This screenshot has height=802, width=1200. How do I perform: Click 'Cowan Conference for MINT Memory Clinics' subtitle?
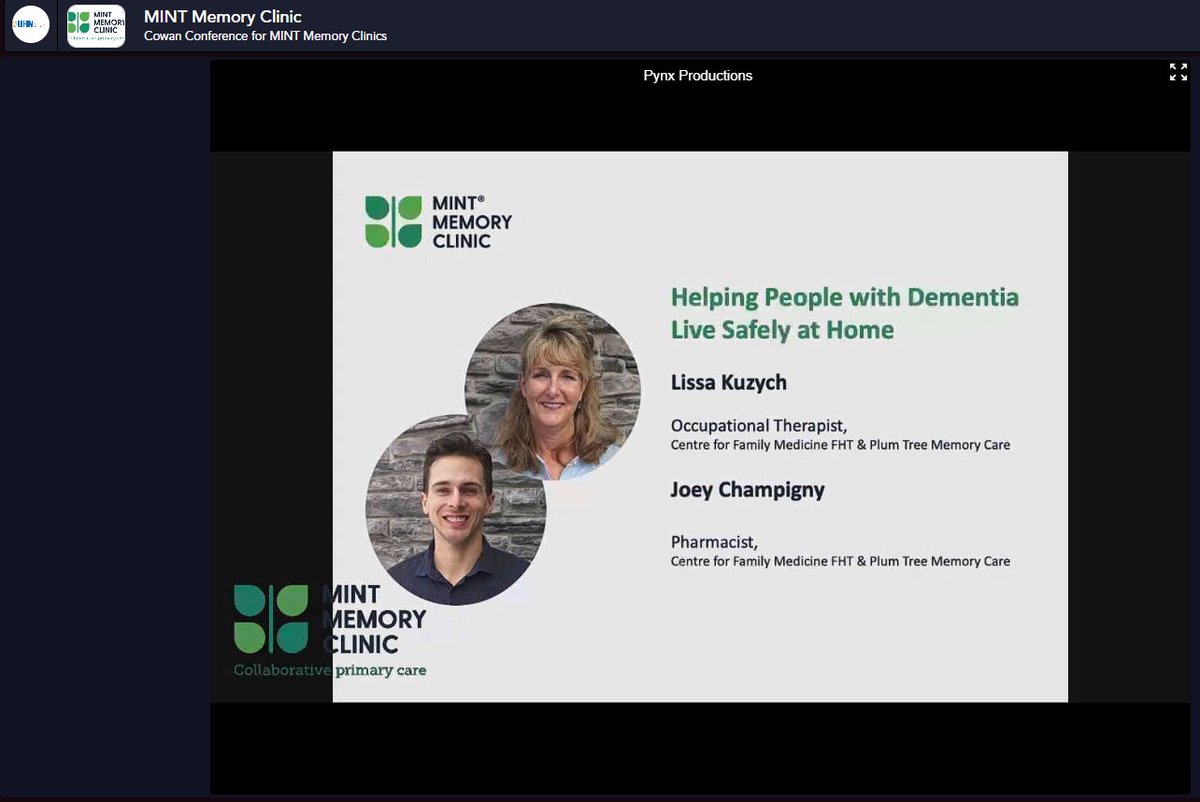265,36
